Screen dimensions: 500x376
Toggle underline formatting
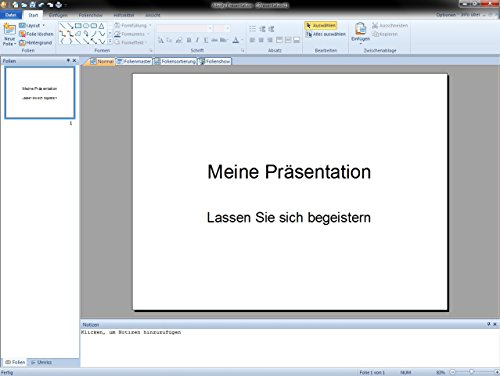point(206,40)
